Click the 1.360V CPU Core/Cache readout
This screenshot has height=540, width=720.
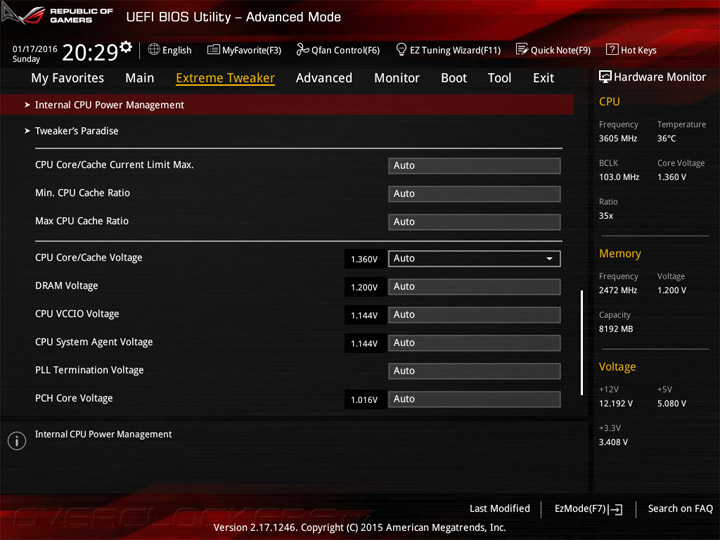[x=364, y=259]
